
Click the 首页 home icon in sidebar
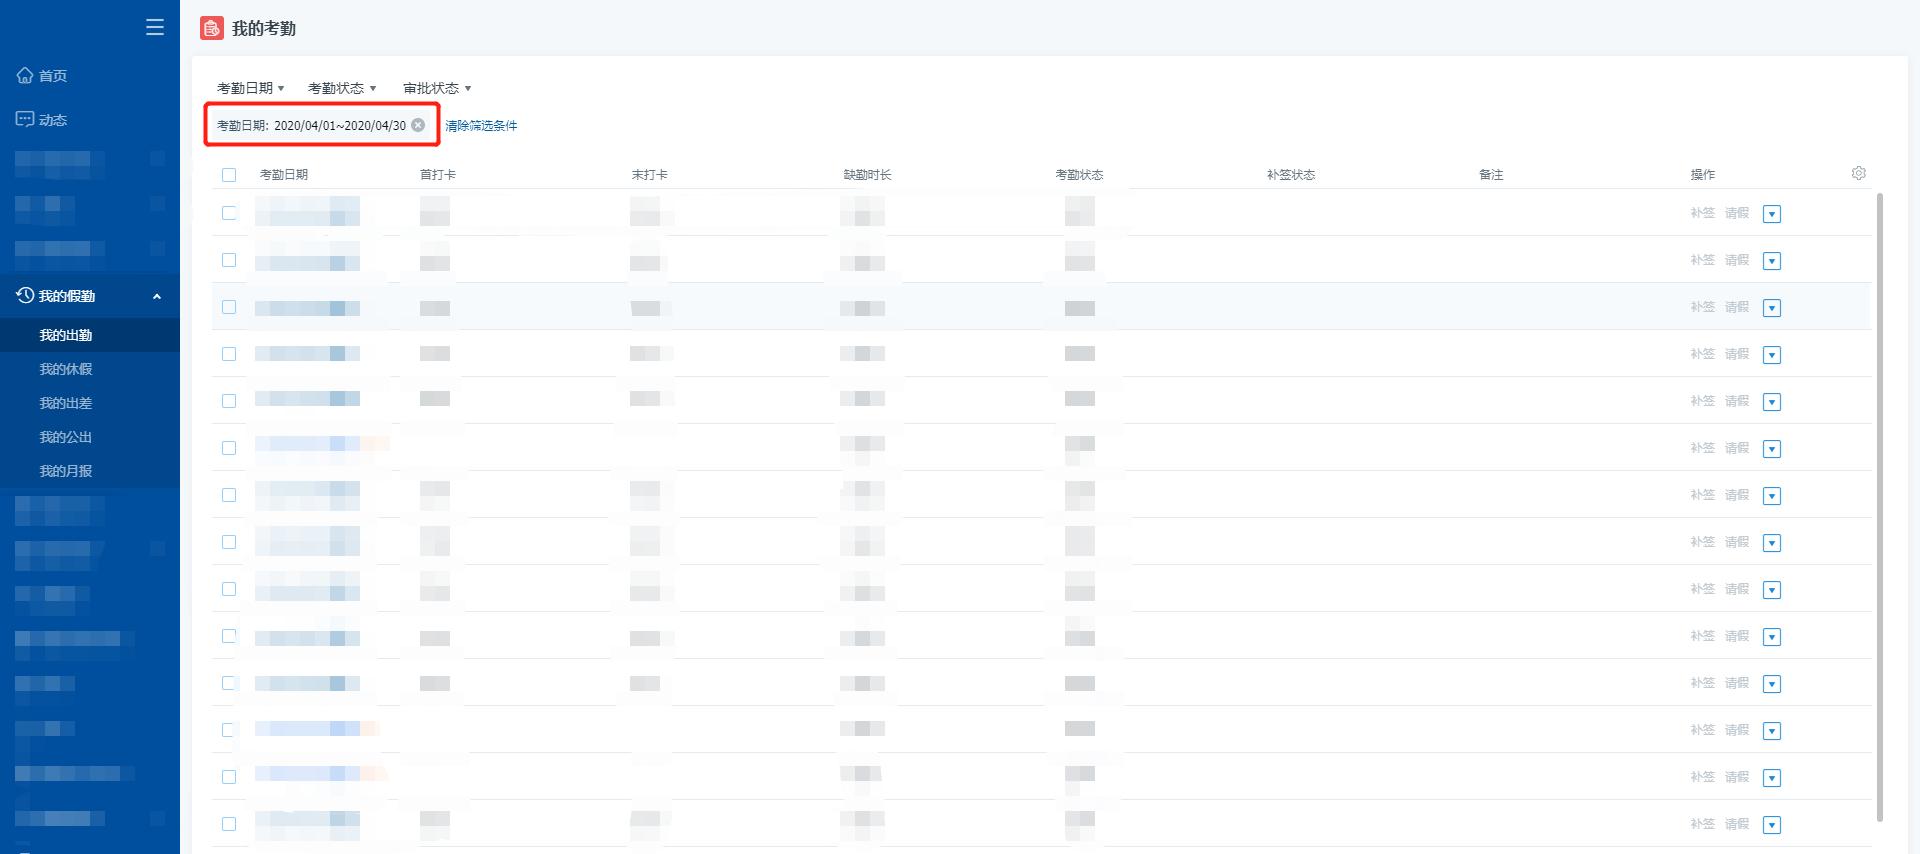coord(25,75)
